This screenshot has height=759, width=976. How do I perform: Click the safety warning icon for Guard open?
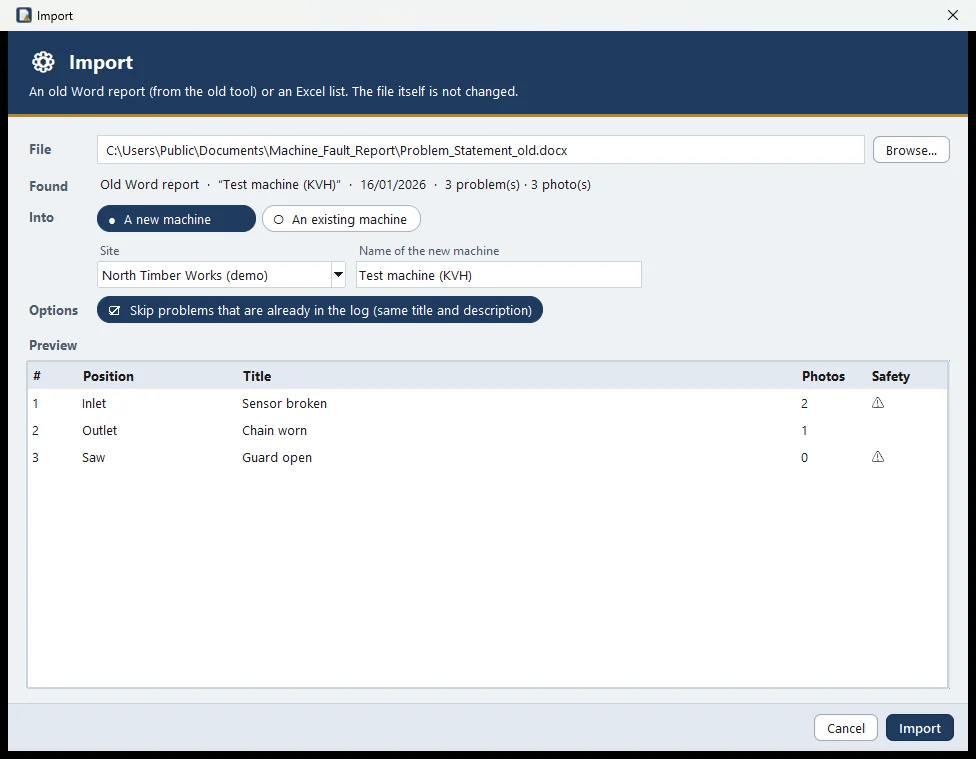click(878, 457)
